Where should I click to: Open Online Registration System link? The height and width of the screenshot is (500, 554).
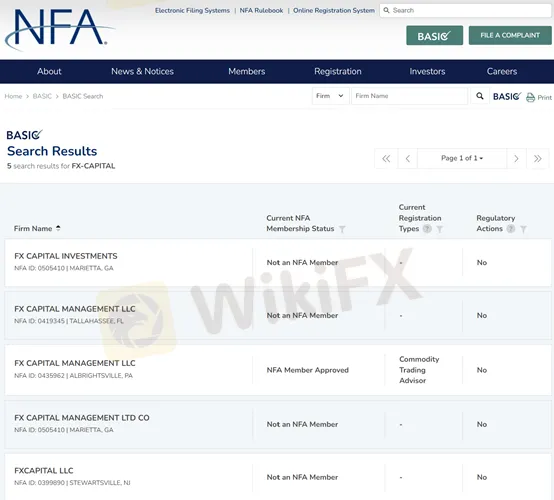point(334,11)
